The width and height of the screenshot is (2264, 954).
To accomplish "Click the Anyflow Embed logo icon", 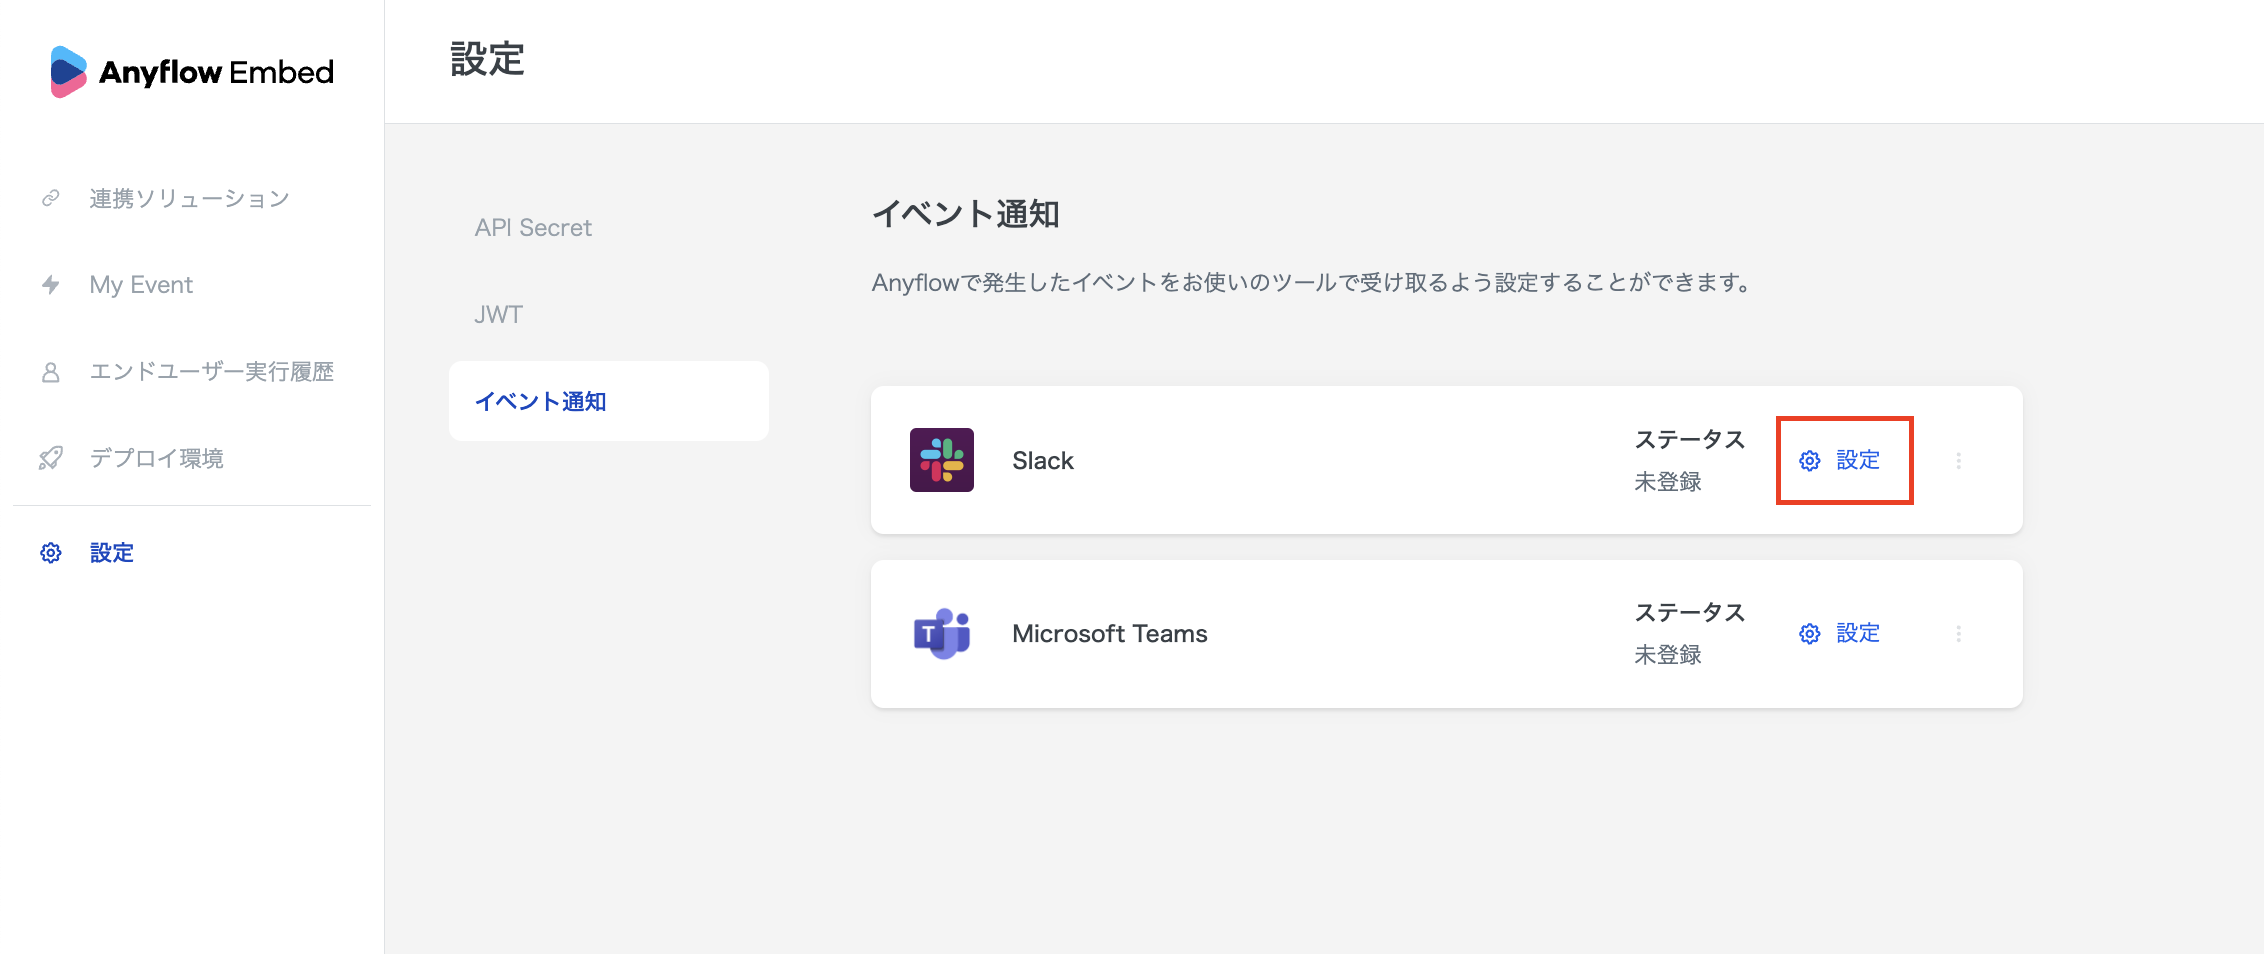I will 68,72.
